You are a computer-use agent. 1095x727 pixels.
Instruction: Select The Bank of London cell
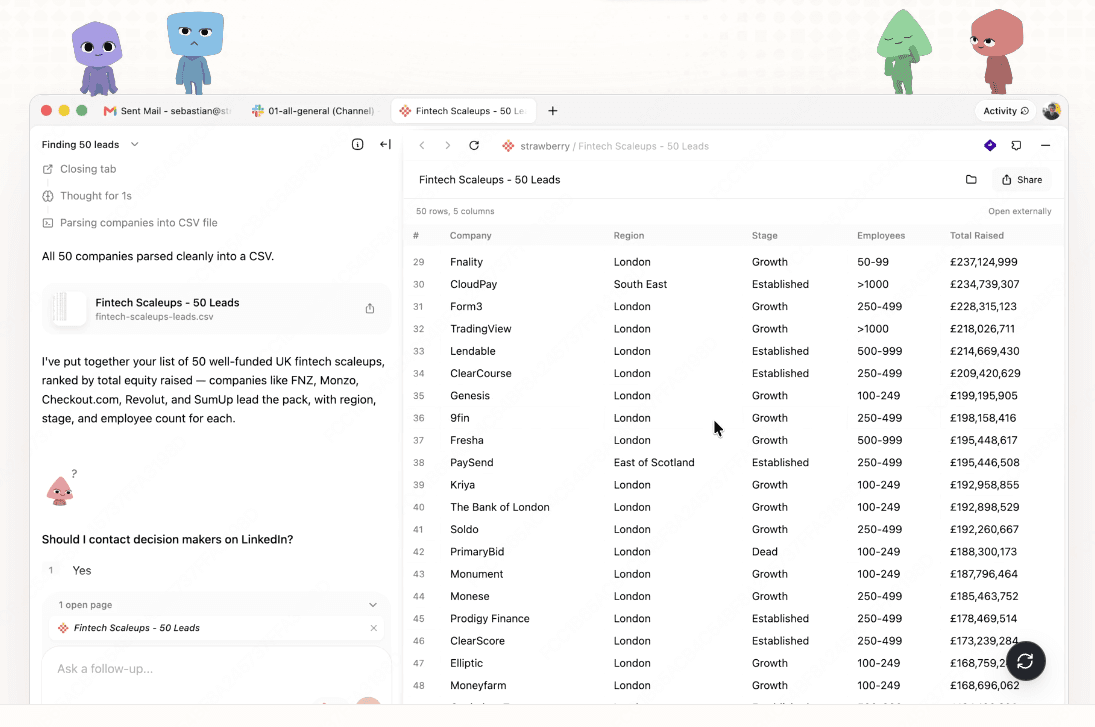coord(499,507)
